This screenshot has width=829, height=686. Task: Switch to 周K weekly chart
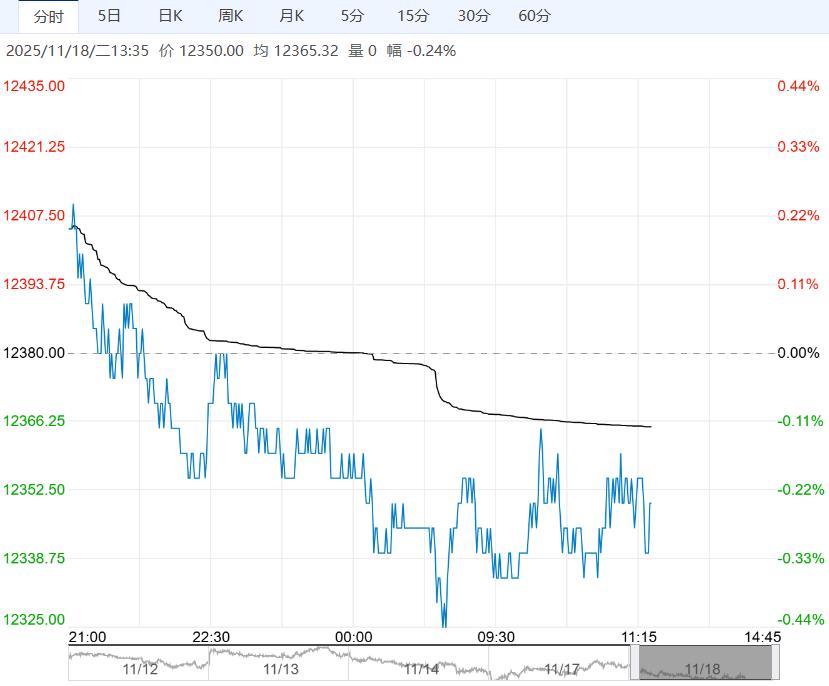pyautogui.click(x=231, y=16)
